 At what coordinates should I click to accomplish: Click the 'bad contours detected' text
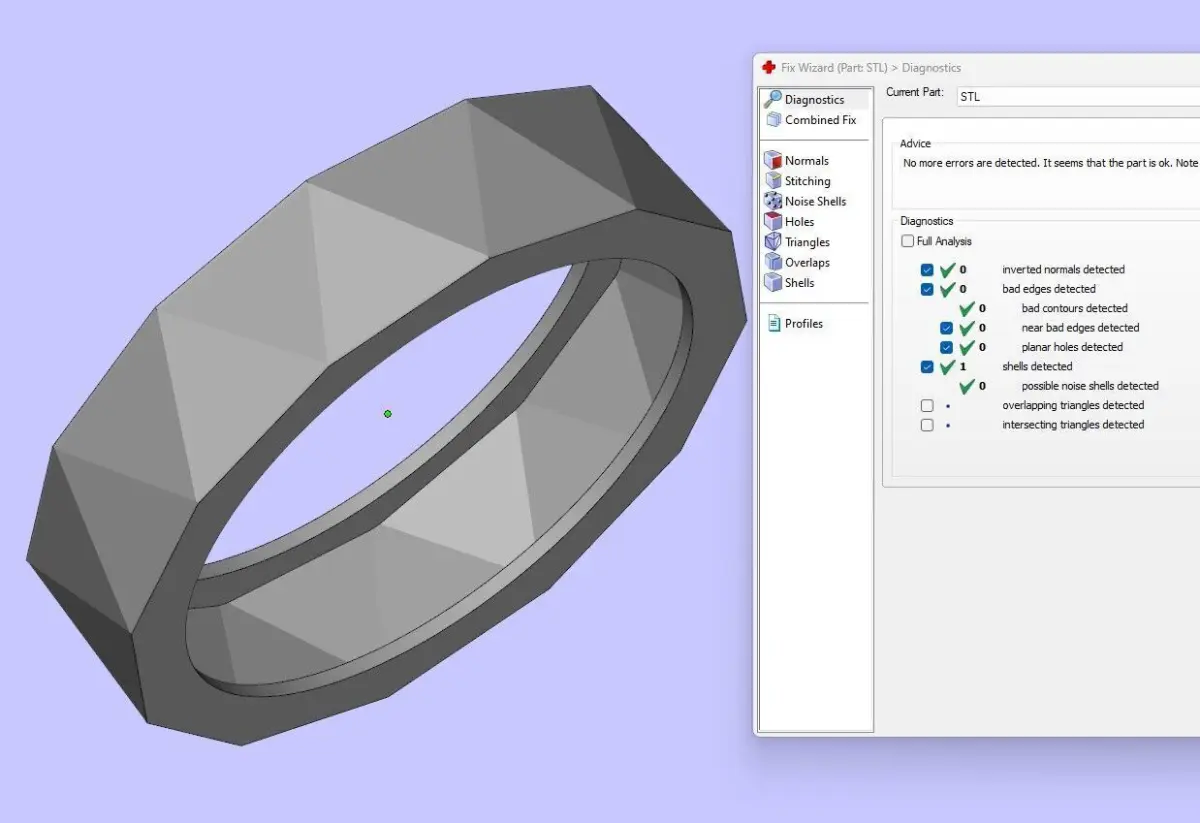tap(1074, 308)
